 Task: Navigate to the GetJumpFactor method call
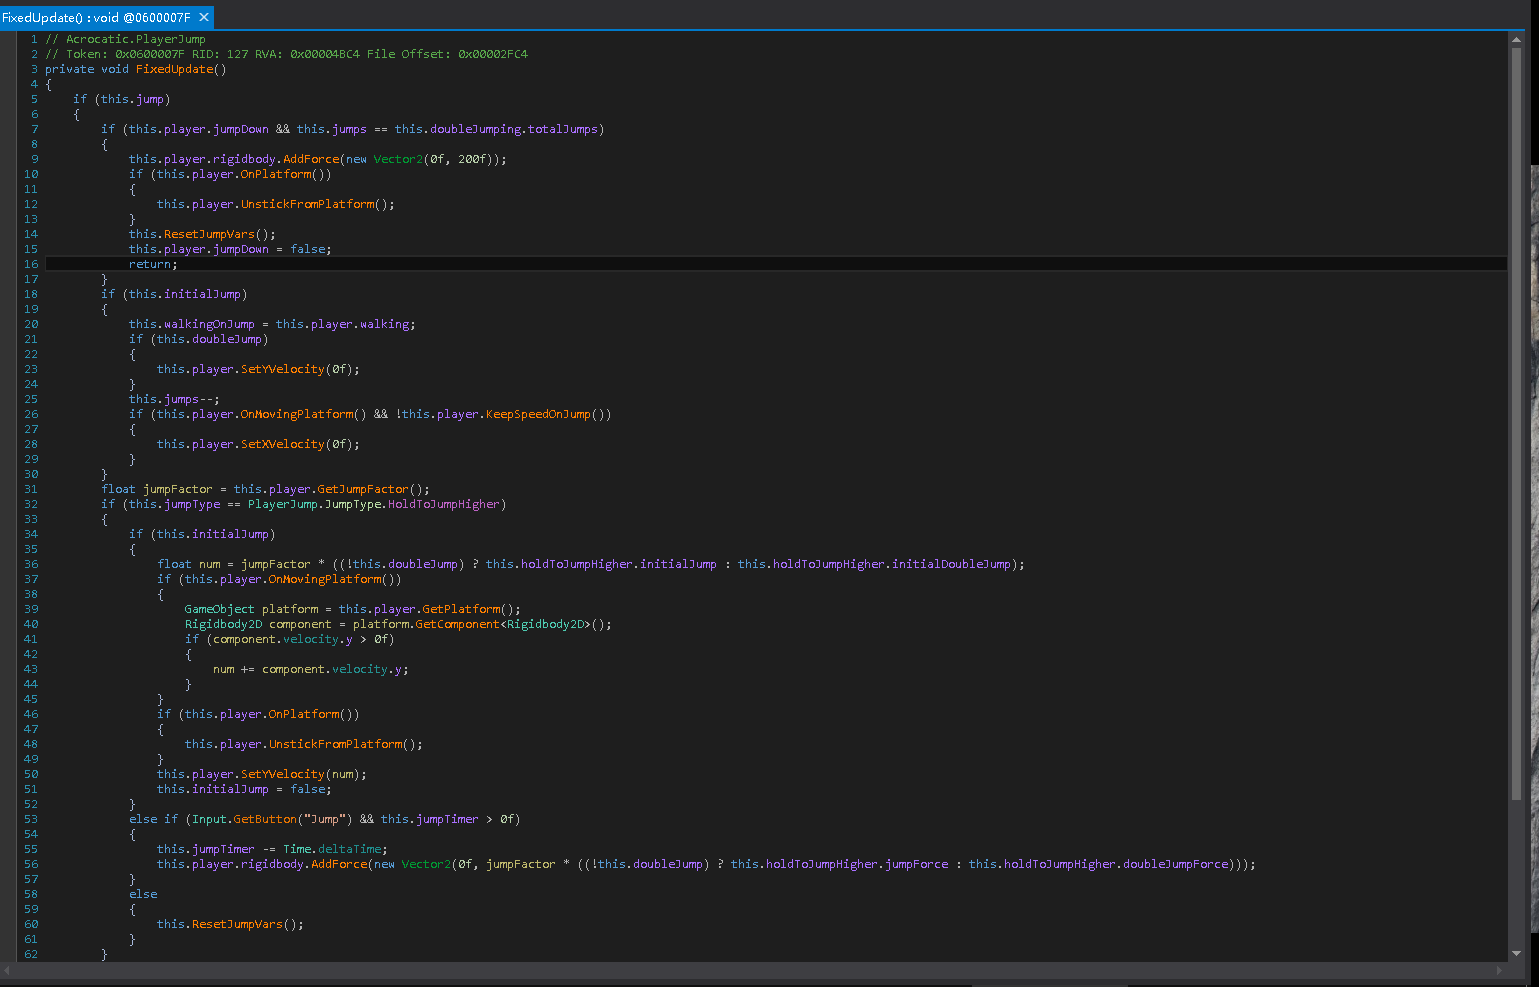(362, 489)
